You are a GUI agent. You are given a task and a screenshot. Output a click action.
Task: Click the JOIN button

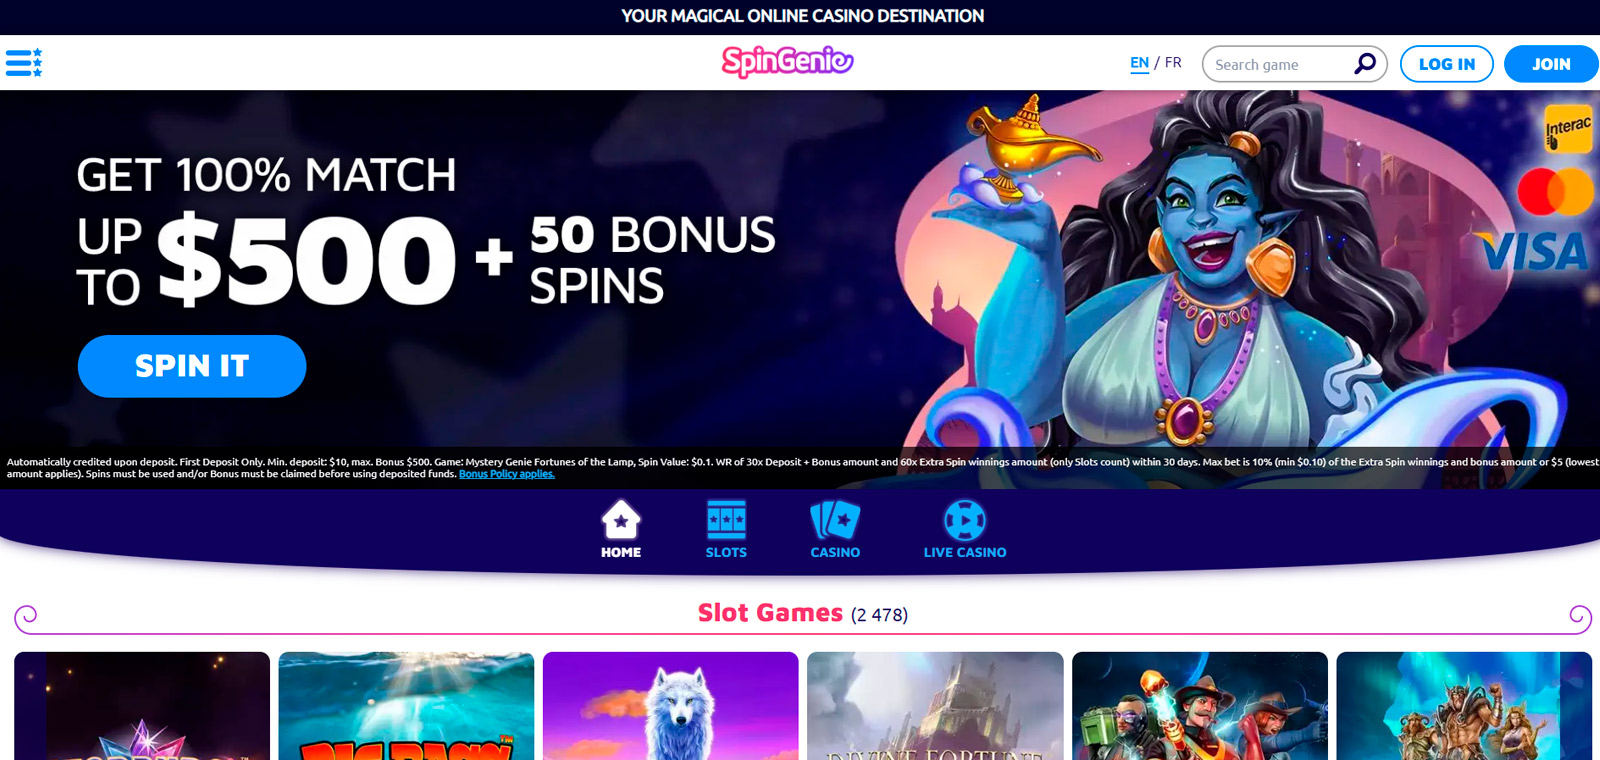point(1551,64)
